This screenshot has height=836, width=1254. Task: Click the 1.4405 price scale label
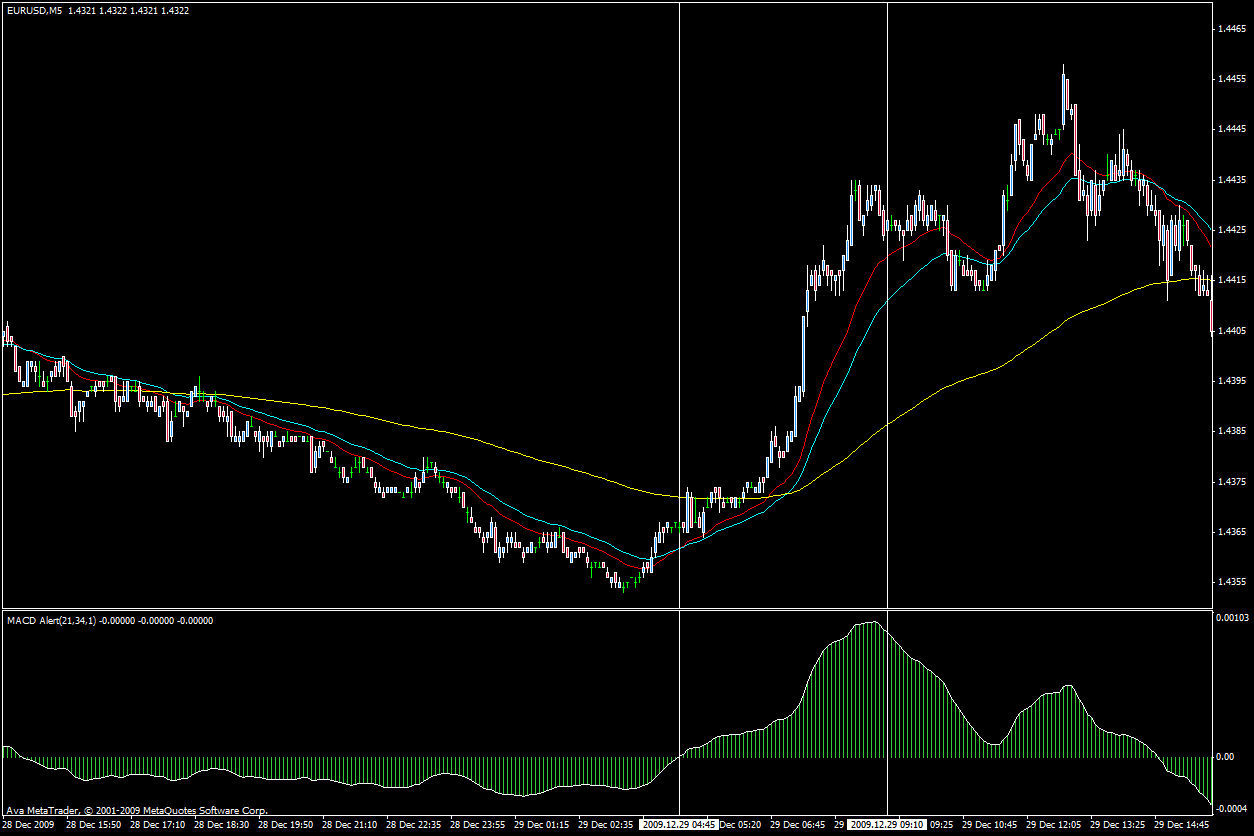click(1231, 330)
